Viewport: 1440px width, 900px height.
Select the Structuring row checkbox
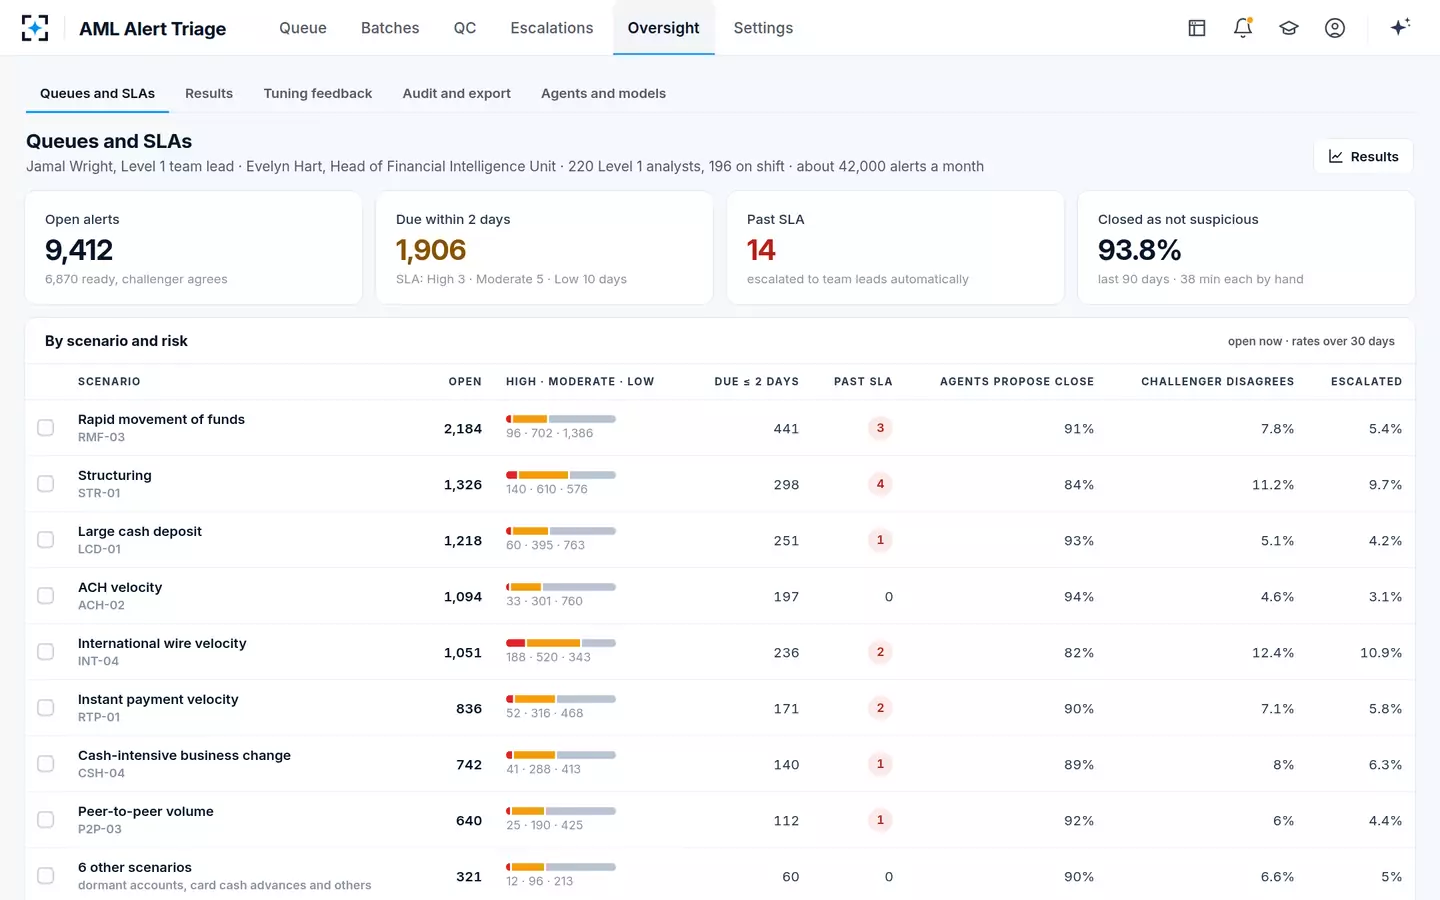pyautogui.click(x=46, y=484)
